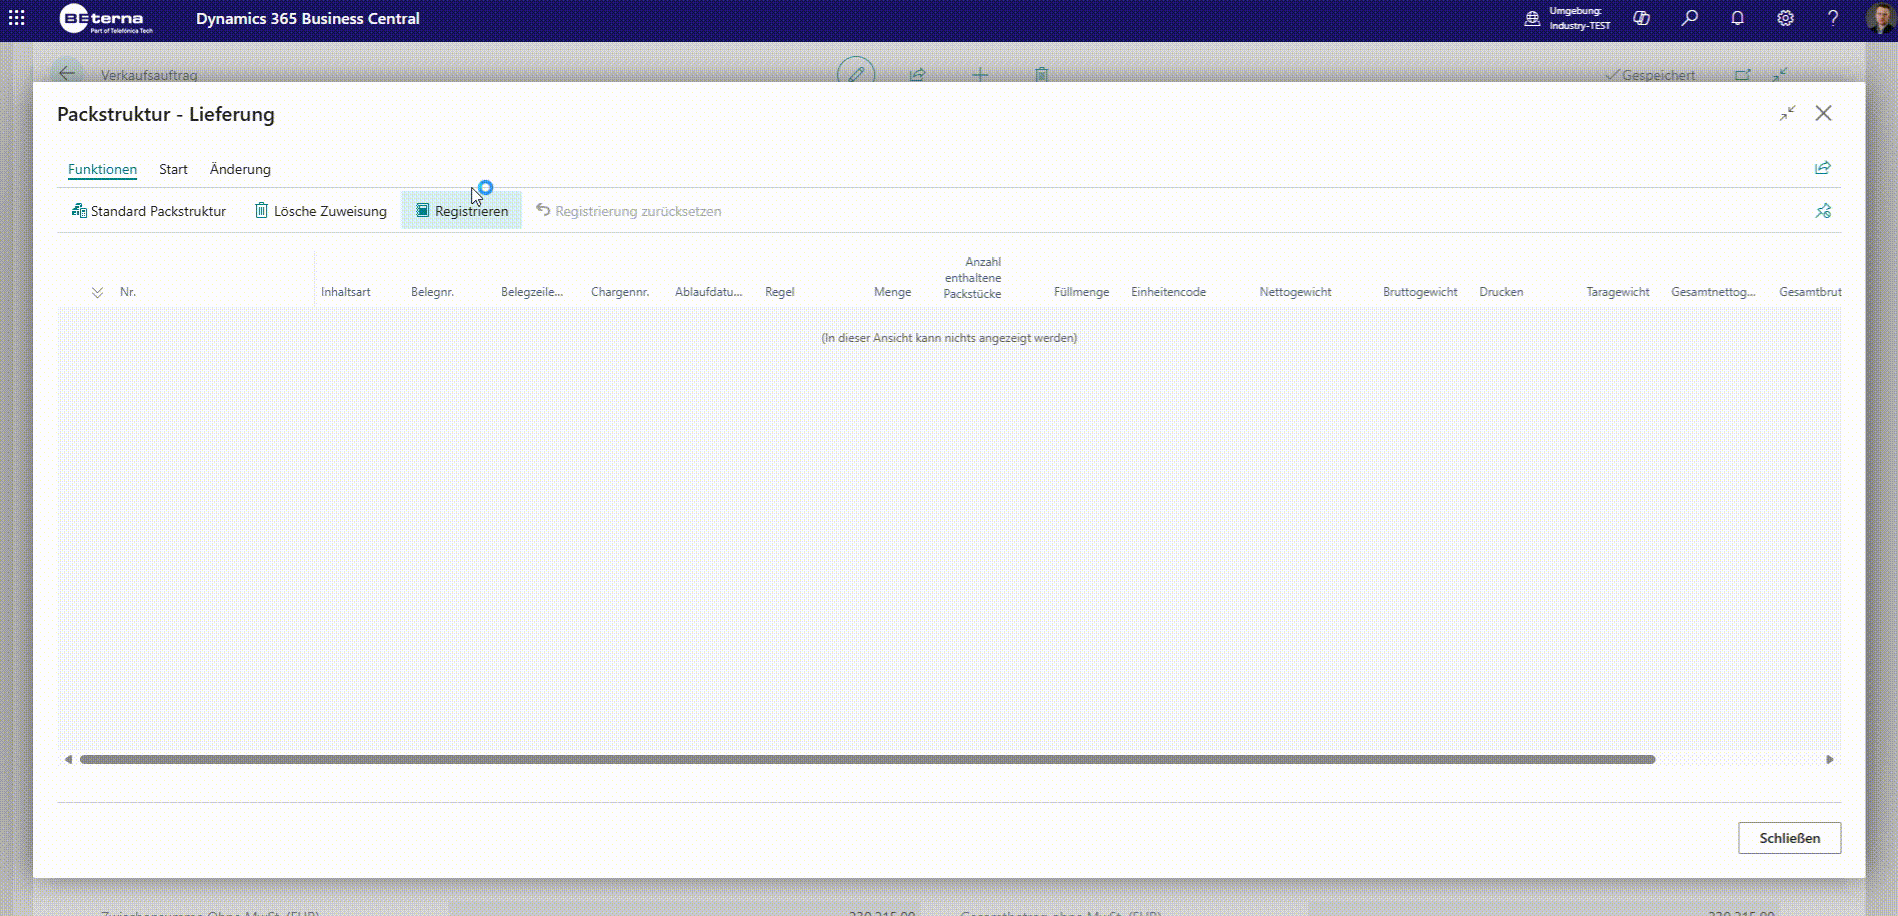Viewport: 1898px width, 916px height.
Task: Open Dynamics 365 Business Central home link
Action: point(307,18)
